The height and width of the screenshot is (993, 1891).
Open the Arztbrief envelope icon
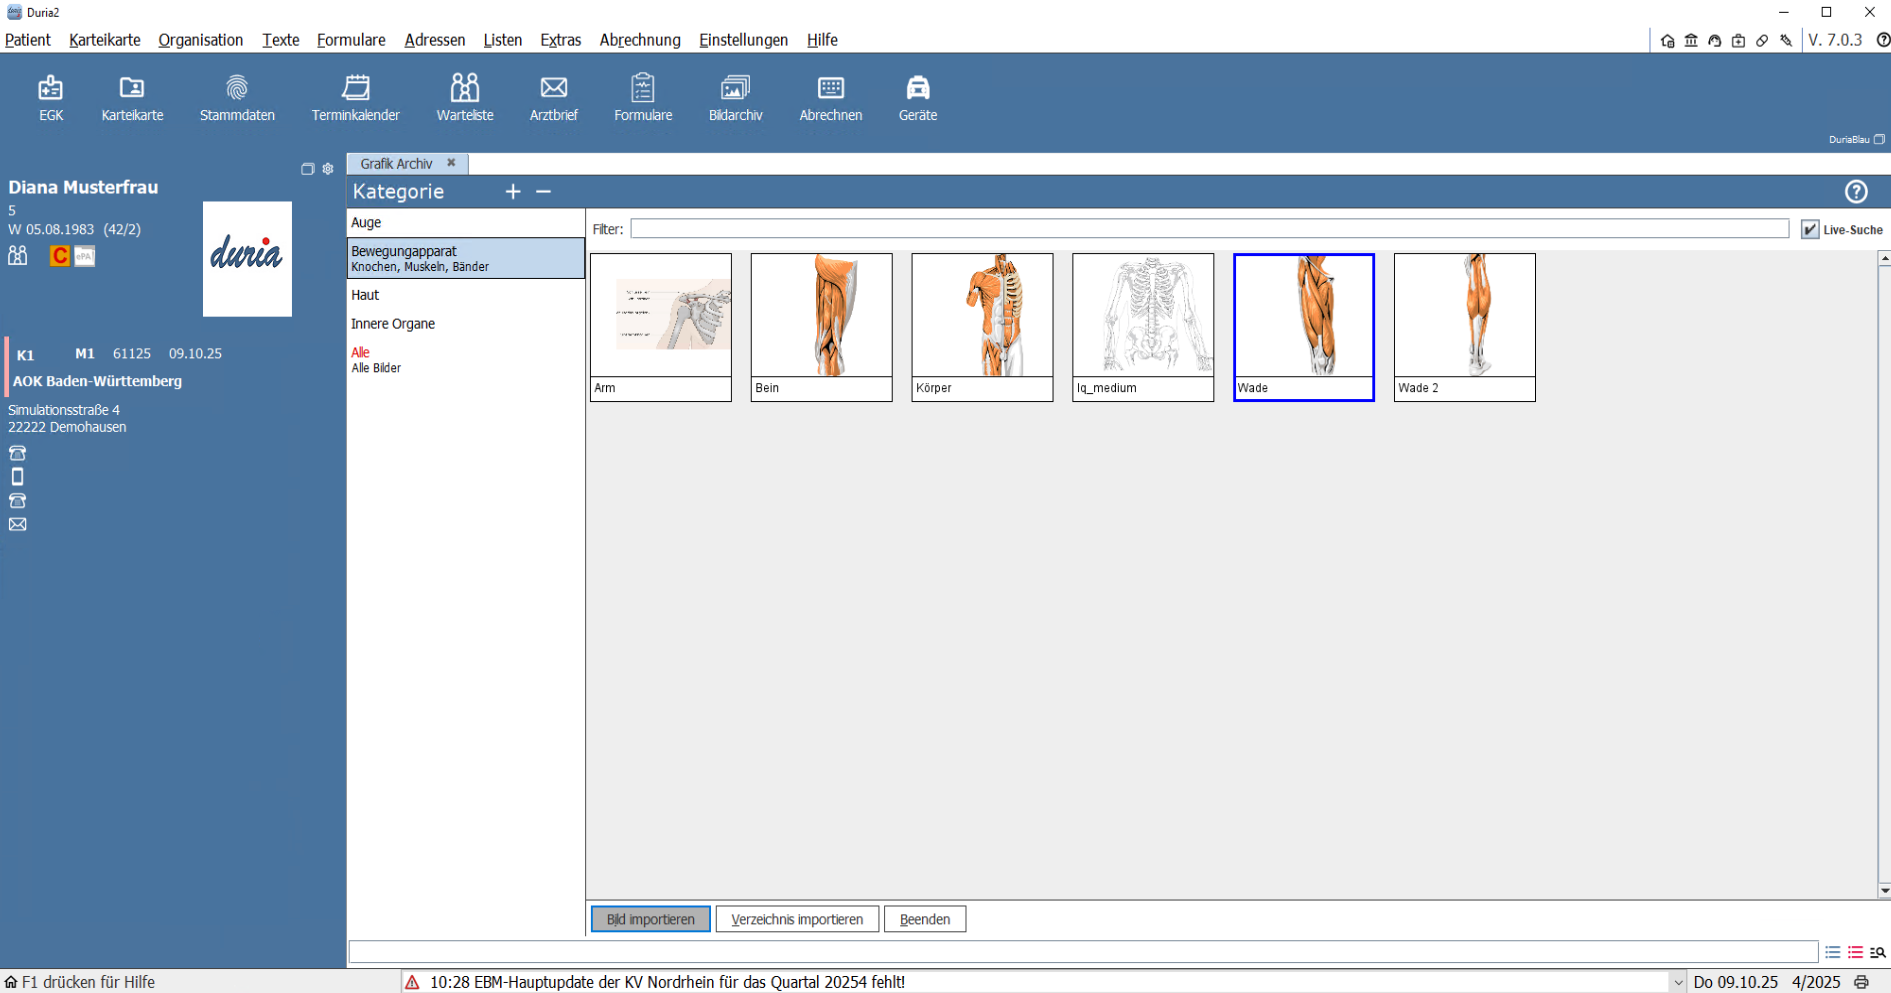(x=553, y=98)
